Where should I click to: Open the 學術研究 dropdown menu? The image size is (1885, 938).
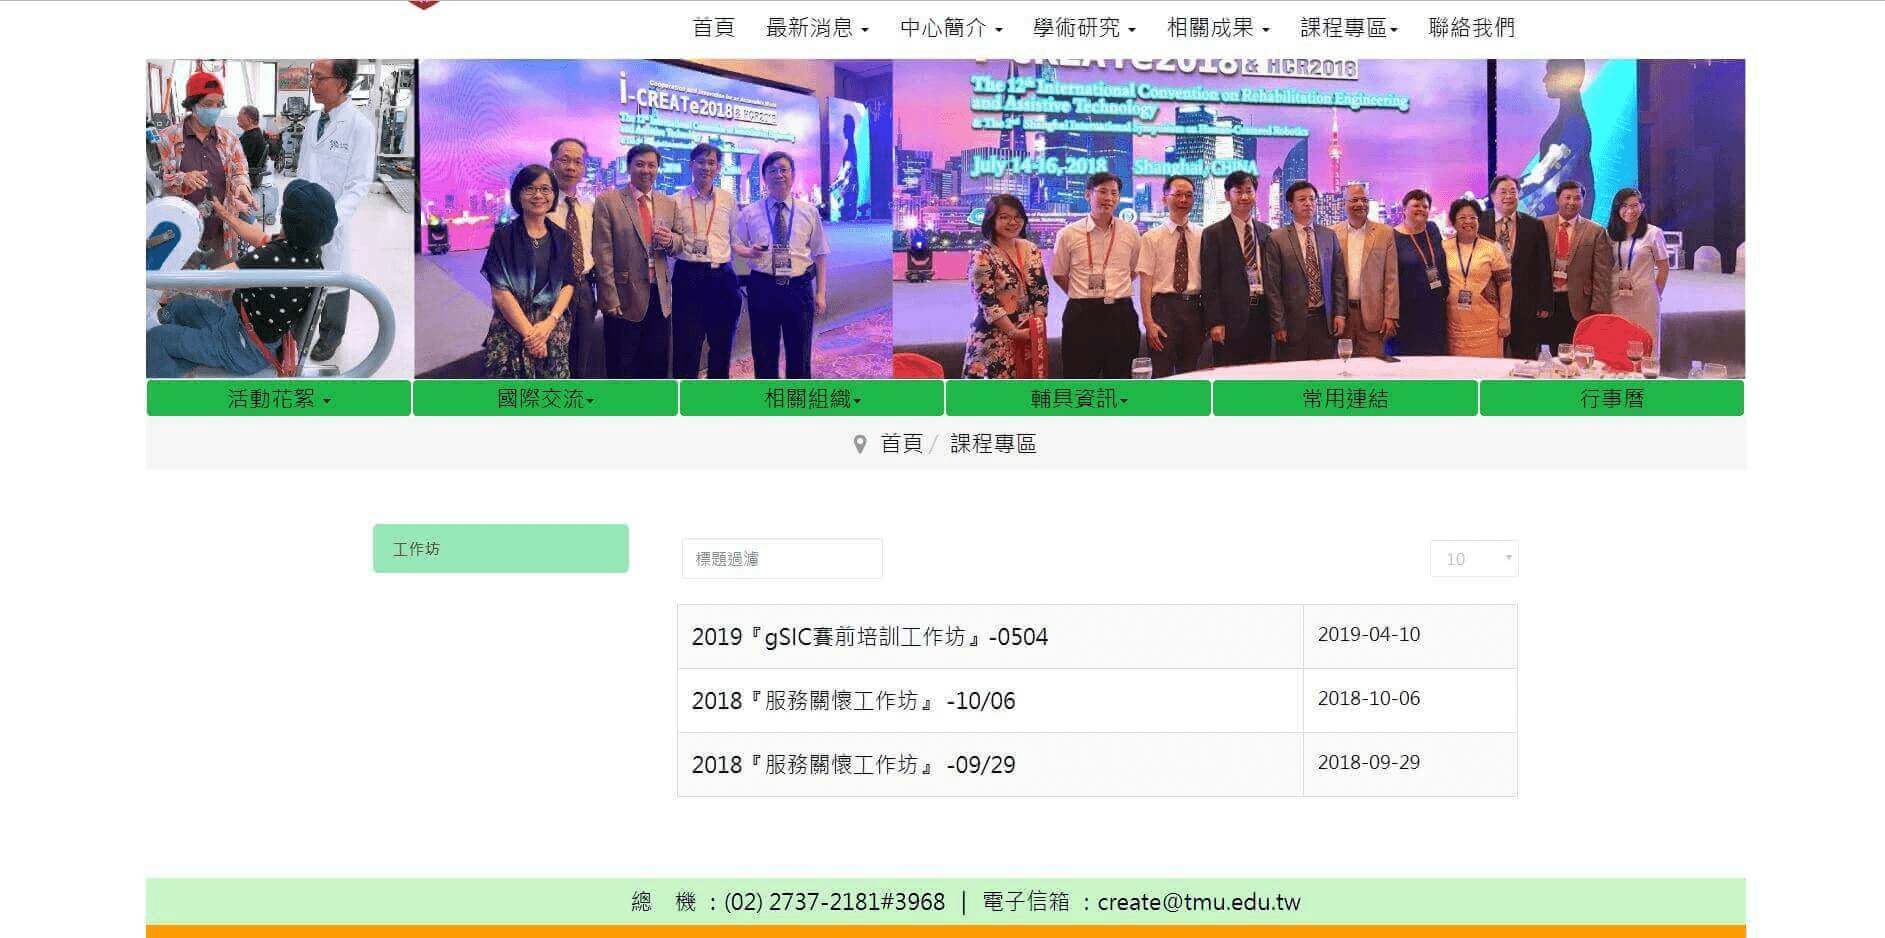1083,28
